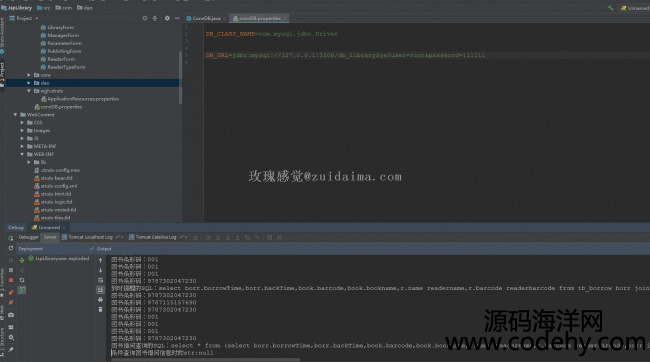Open Structure side tool window
The image size is (650, 362).
tap(2, 342)
